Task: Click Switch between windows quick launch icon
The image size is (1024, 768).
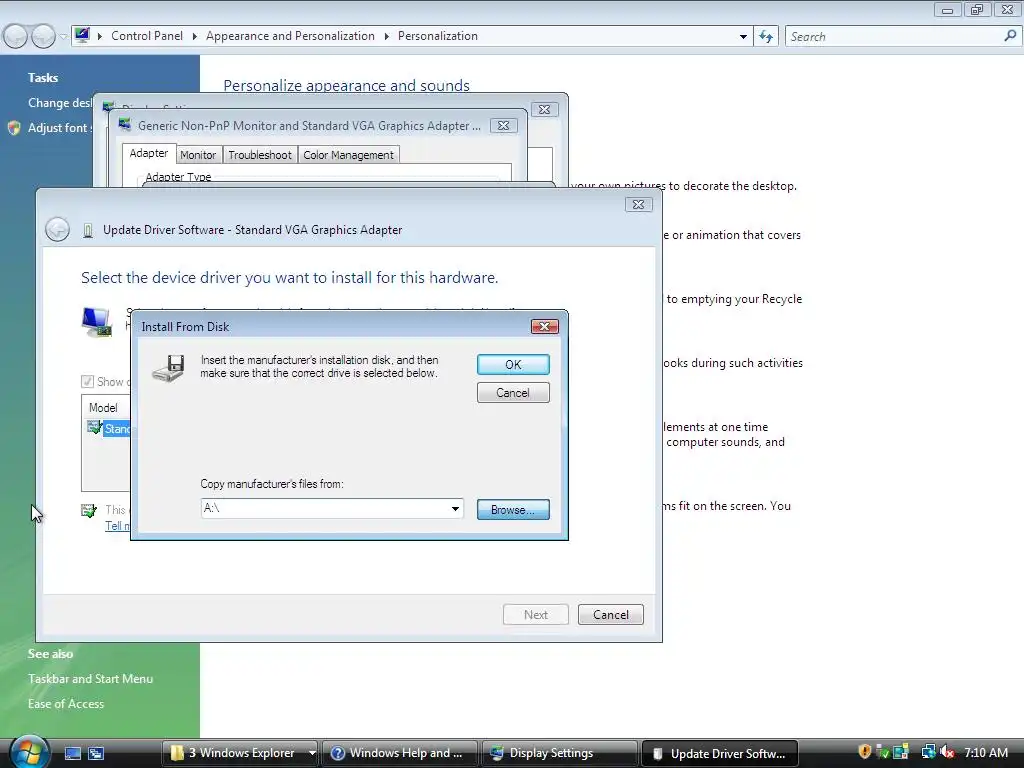Action: point(96,753)
